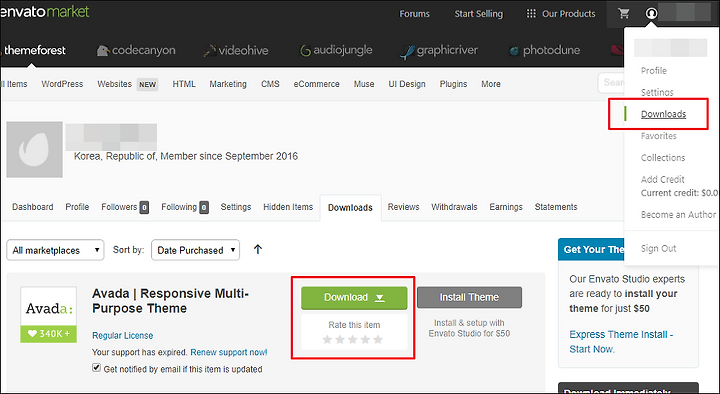
Task: Select the Muse category
Action: coord(364,84)
